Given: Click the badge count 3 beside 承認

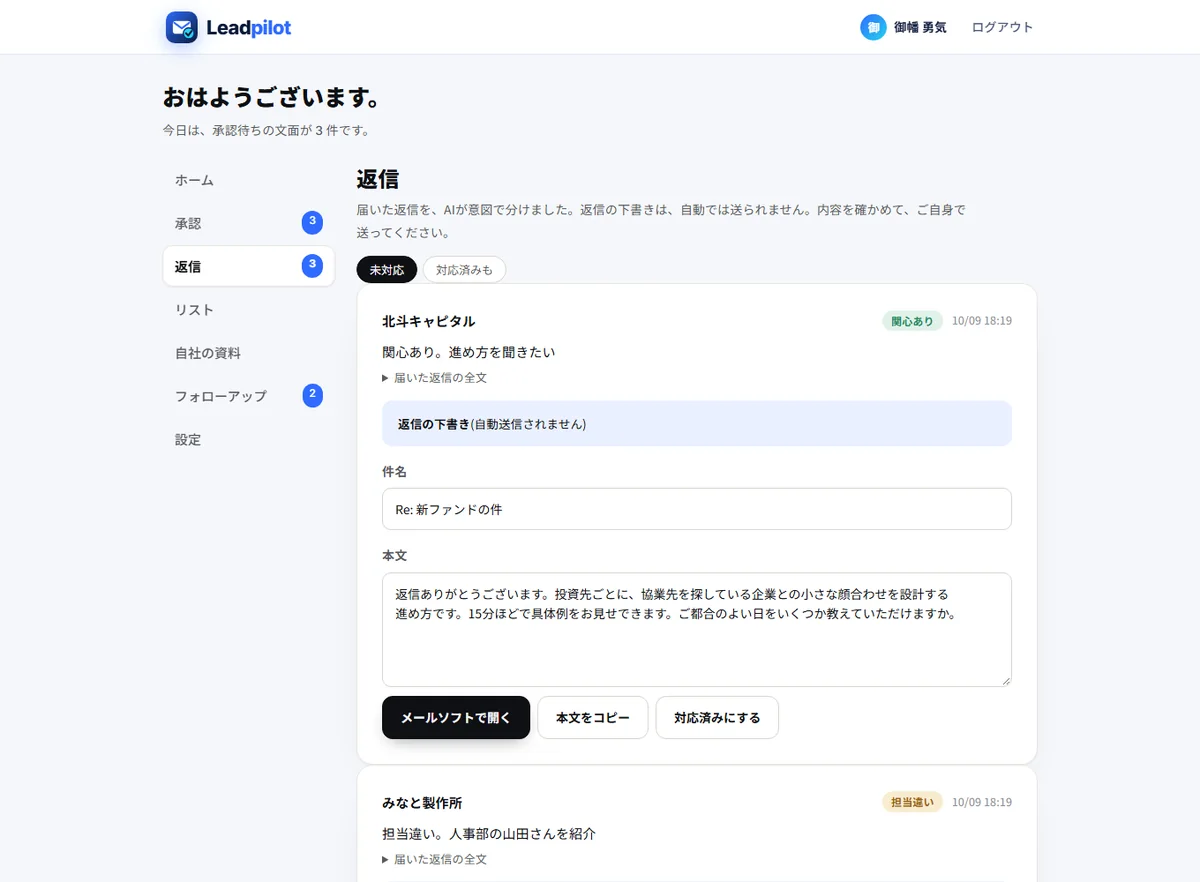Looking at the screenshot, I should tap(312, 222).
